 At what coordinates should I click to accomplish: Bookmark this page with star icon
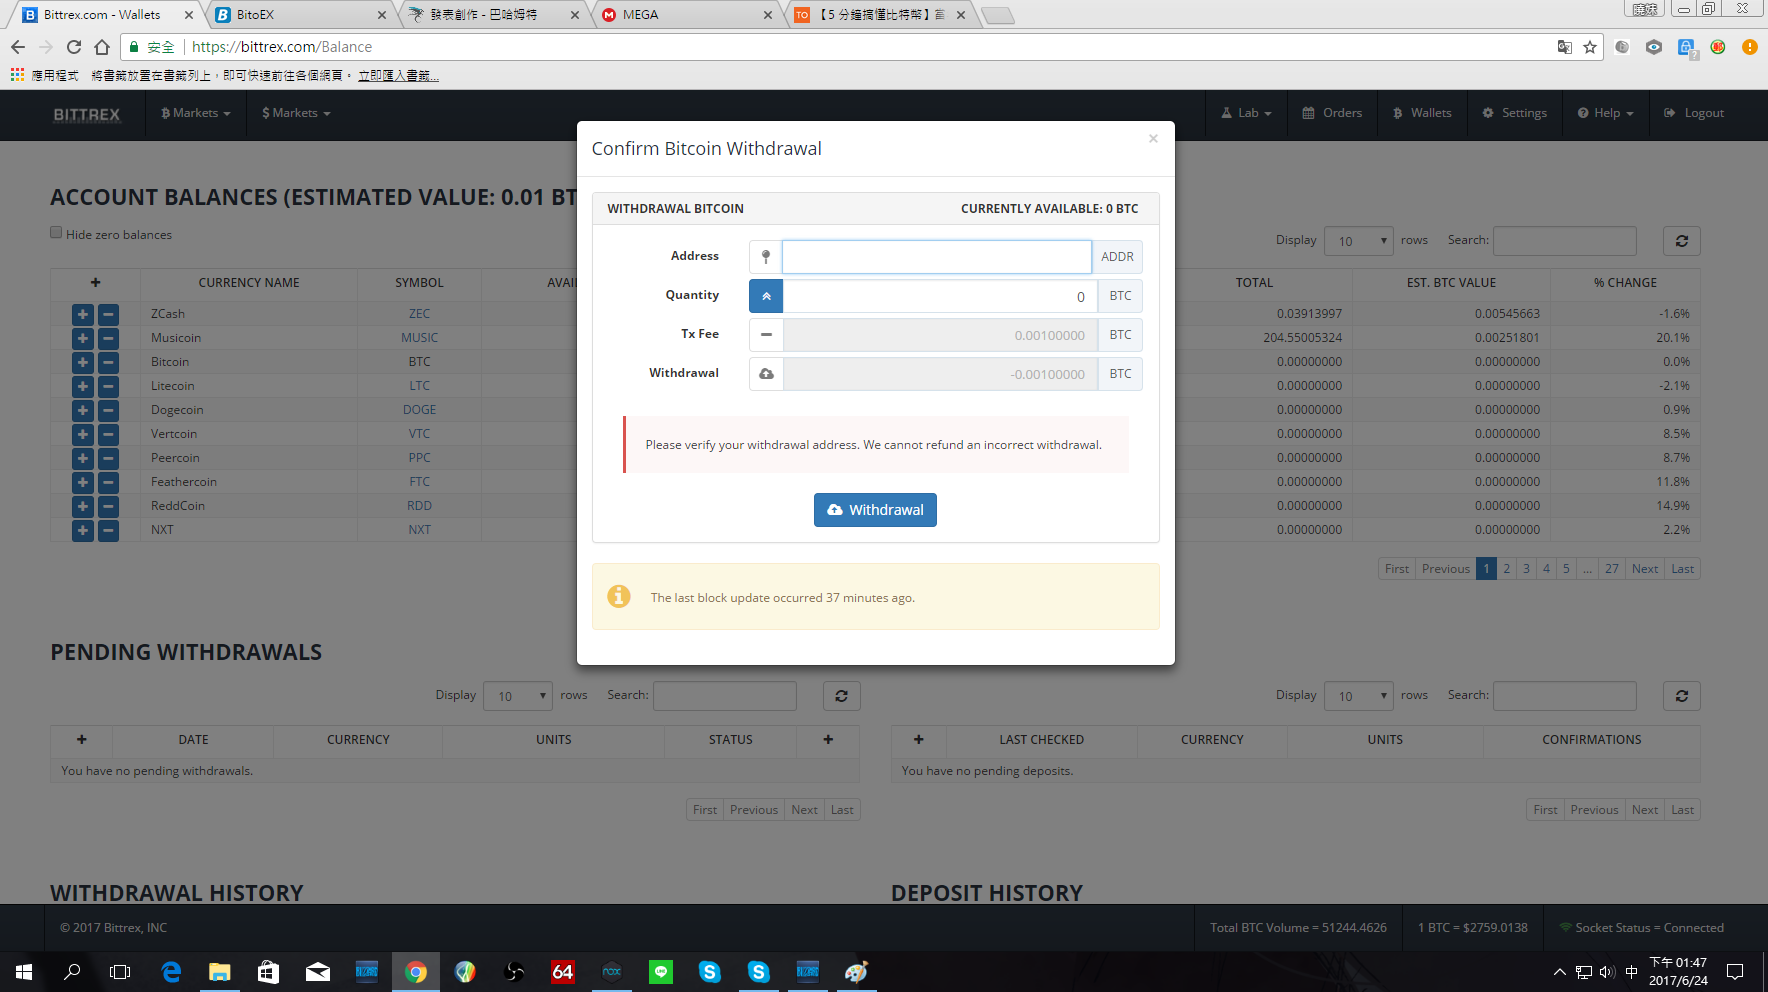point(1590,47)
